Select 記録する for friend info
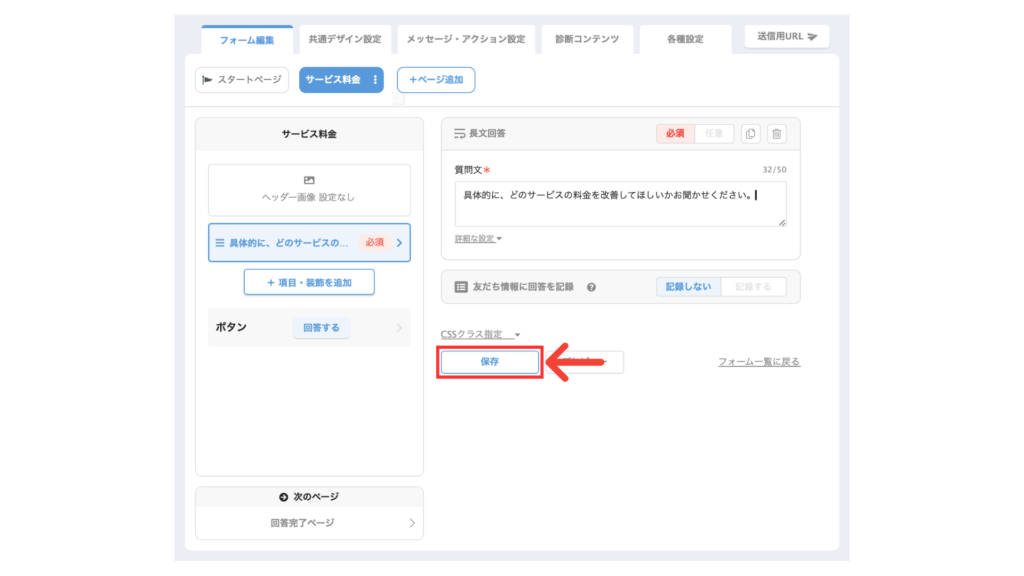The image size is (1024, 576). (x=753, y=287)
